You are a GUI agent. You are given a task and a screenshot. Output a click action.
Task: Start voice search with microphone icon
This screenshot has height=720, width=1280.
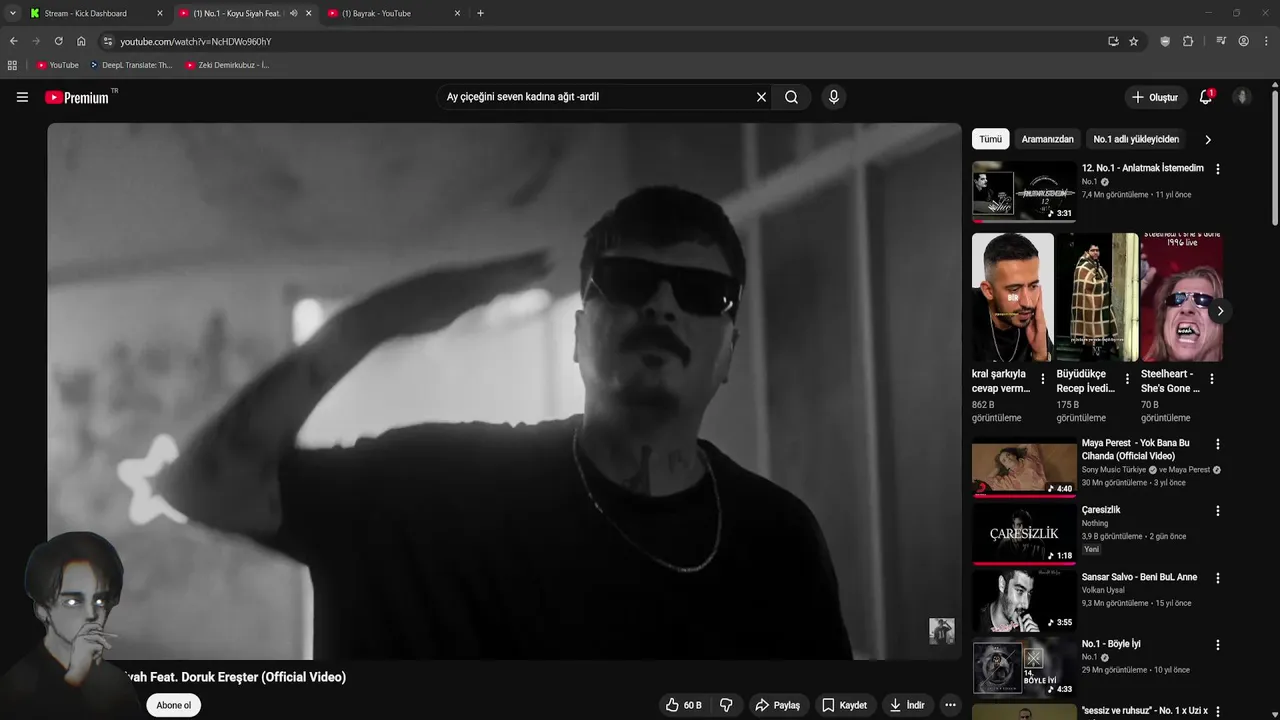[x=833, y=97]
